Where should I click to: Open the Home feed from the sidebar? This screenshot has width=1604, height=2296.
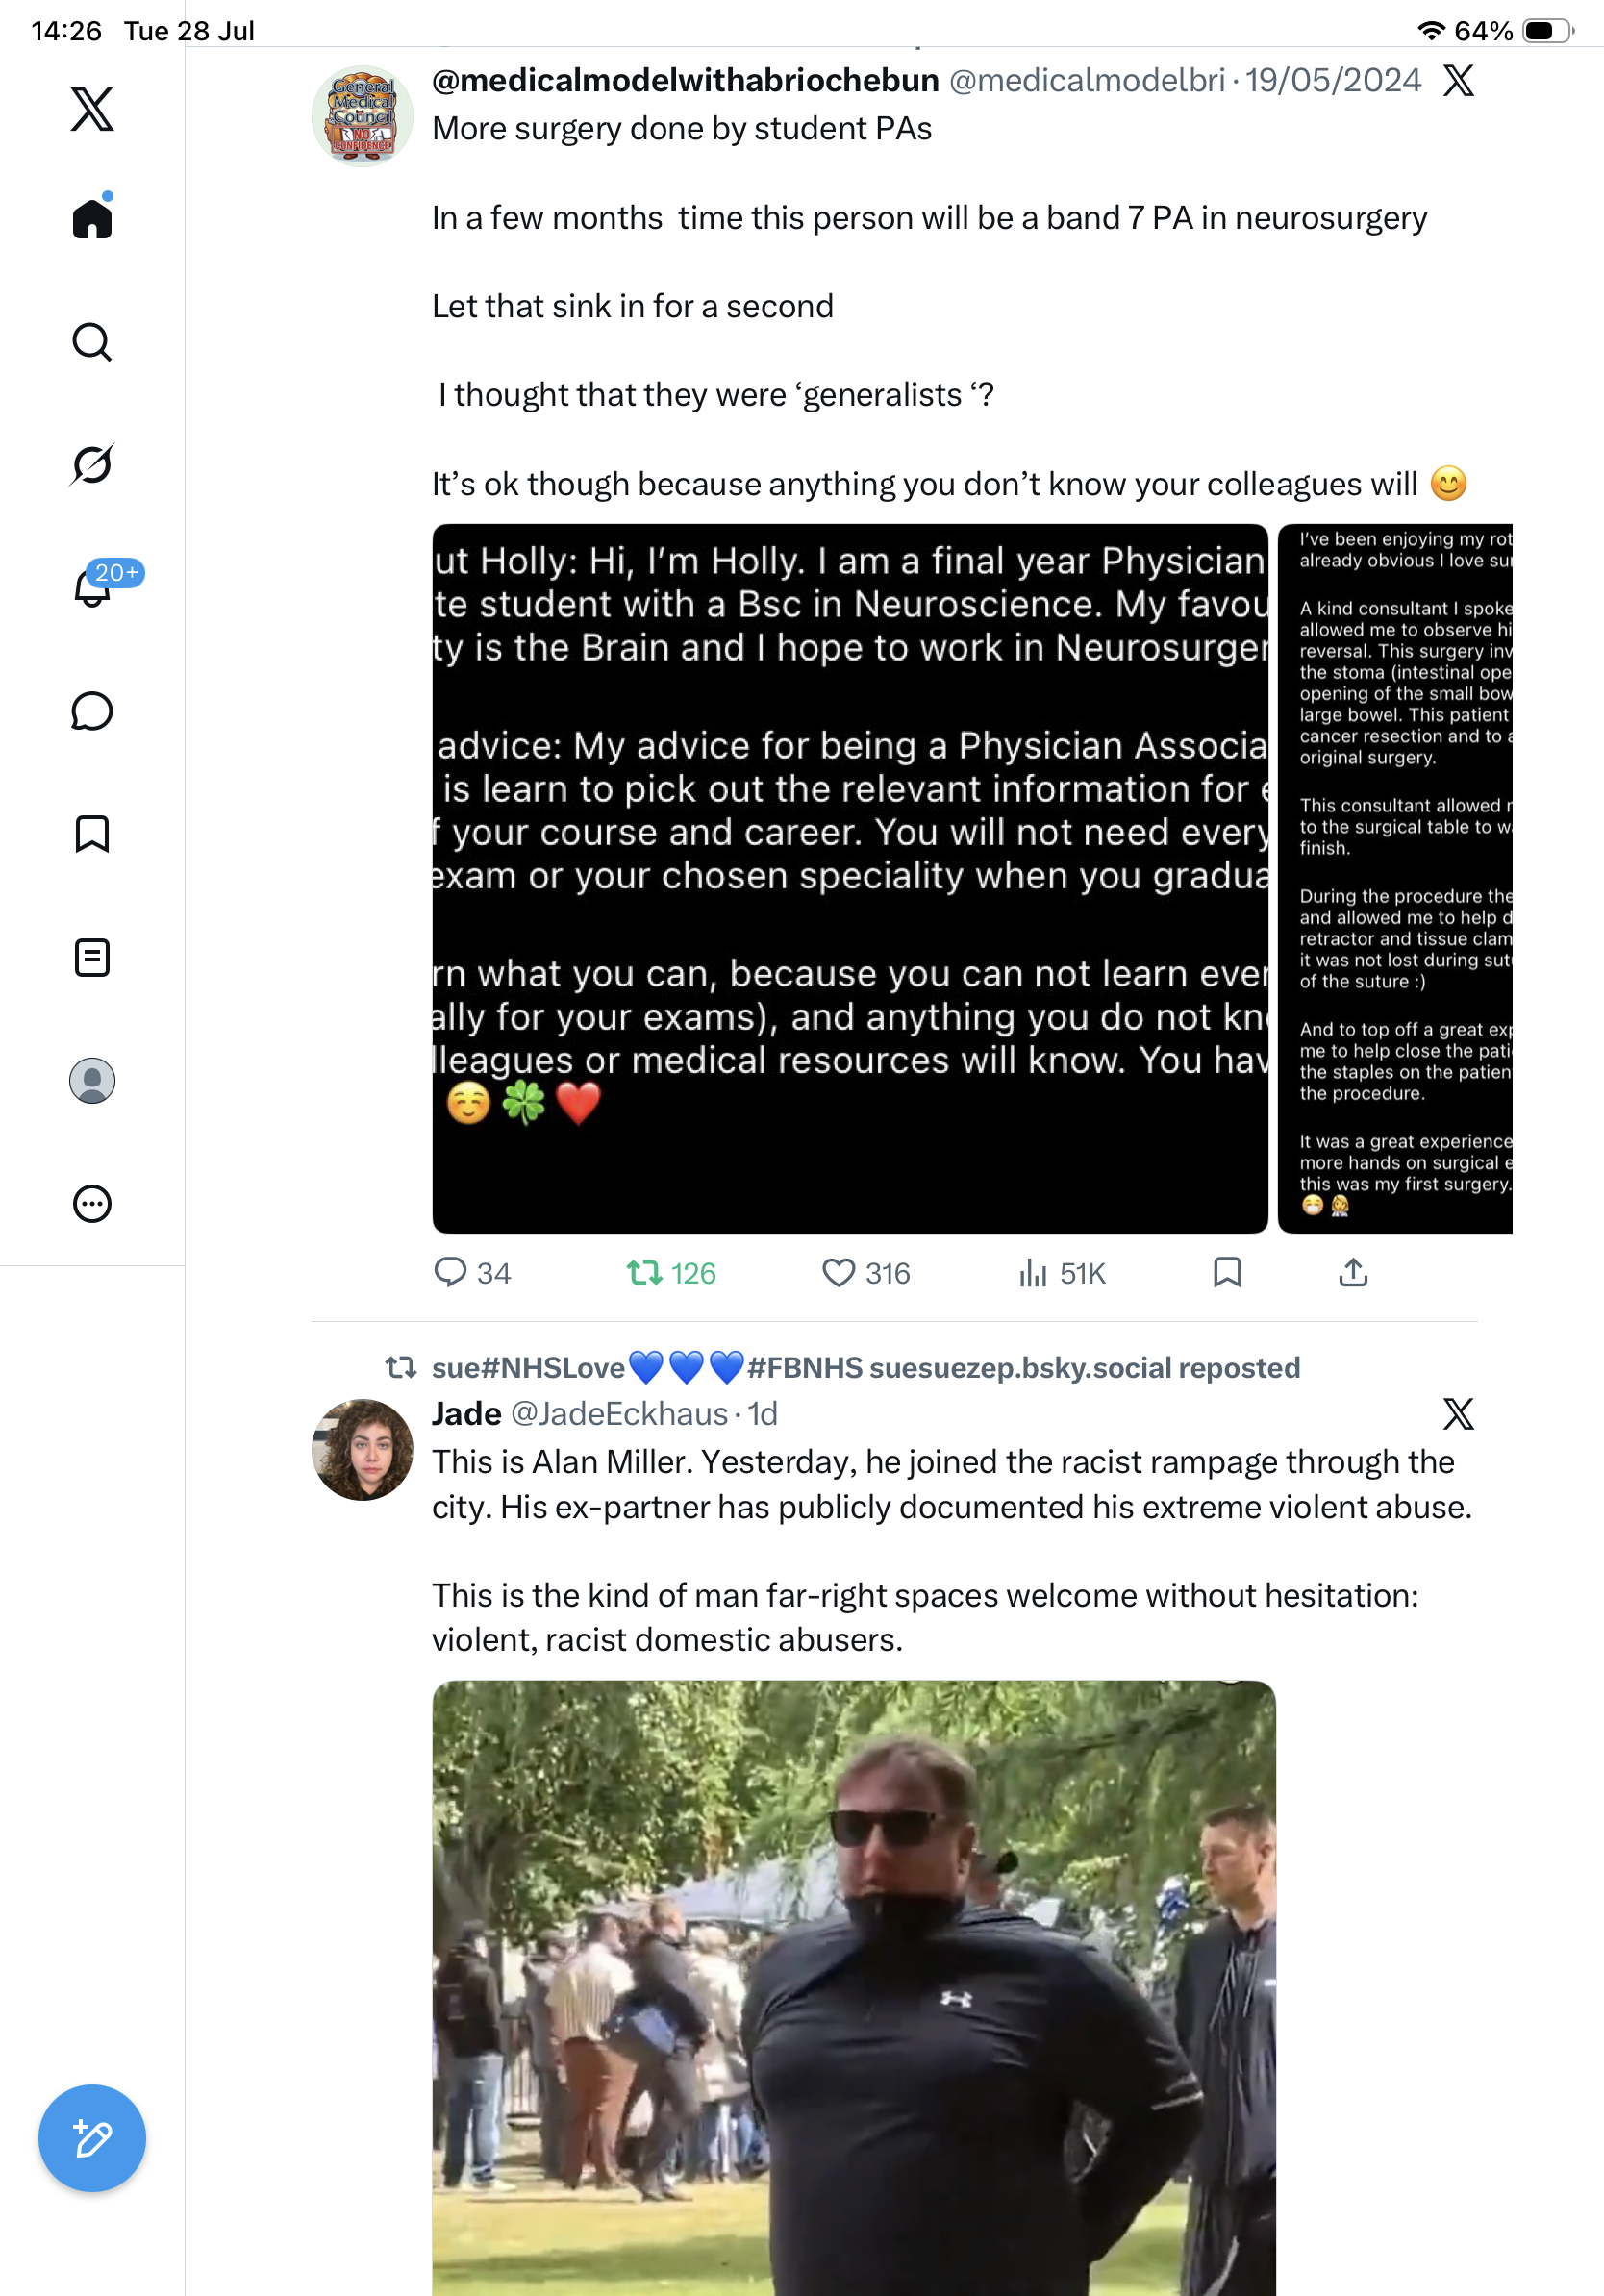tap(92, 217)
